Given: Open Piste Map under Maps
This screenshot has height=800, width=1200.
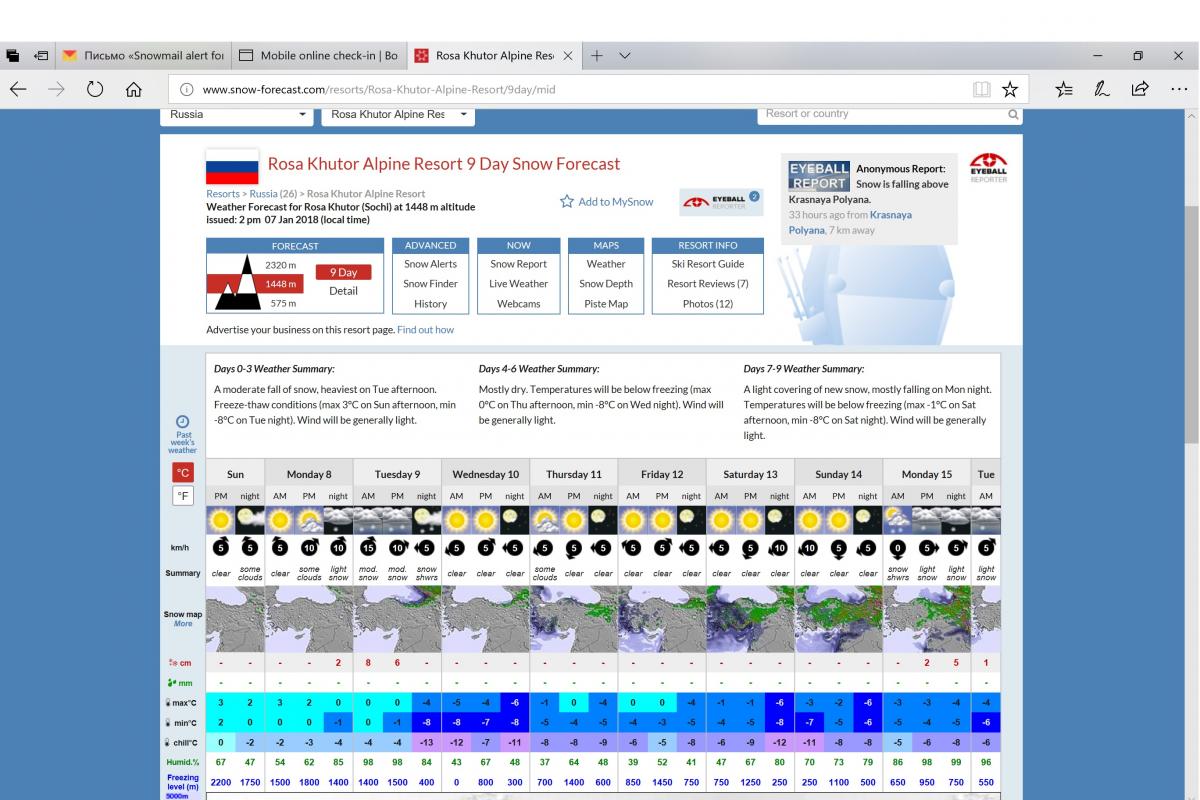Looking at the screenshot, I should click(x=606, y=304).
